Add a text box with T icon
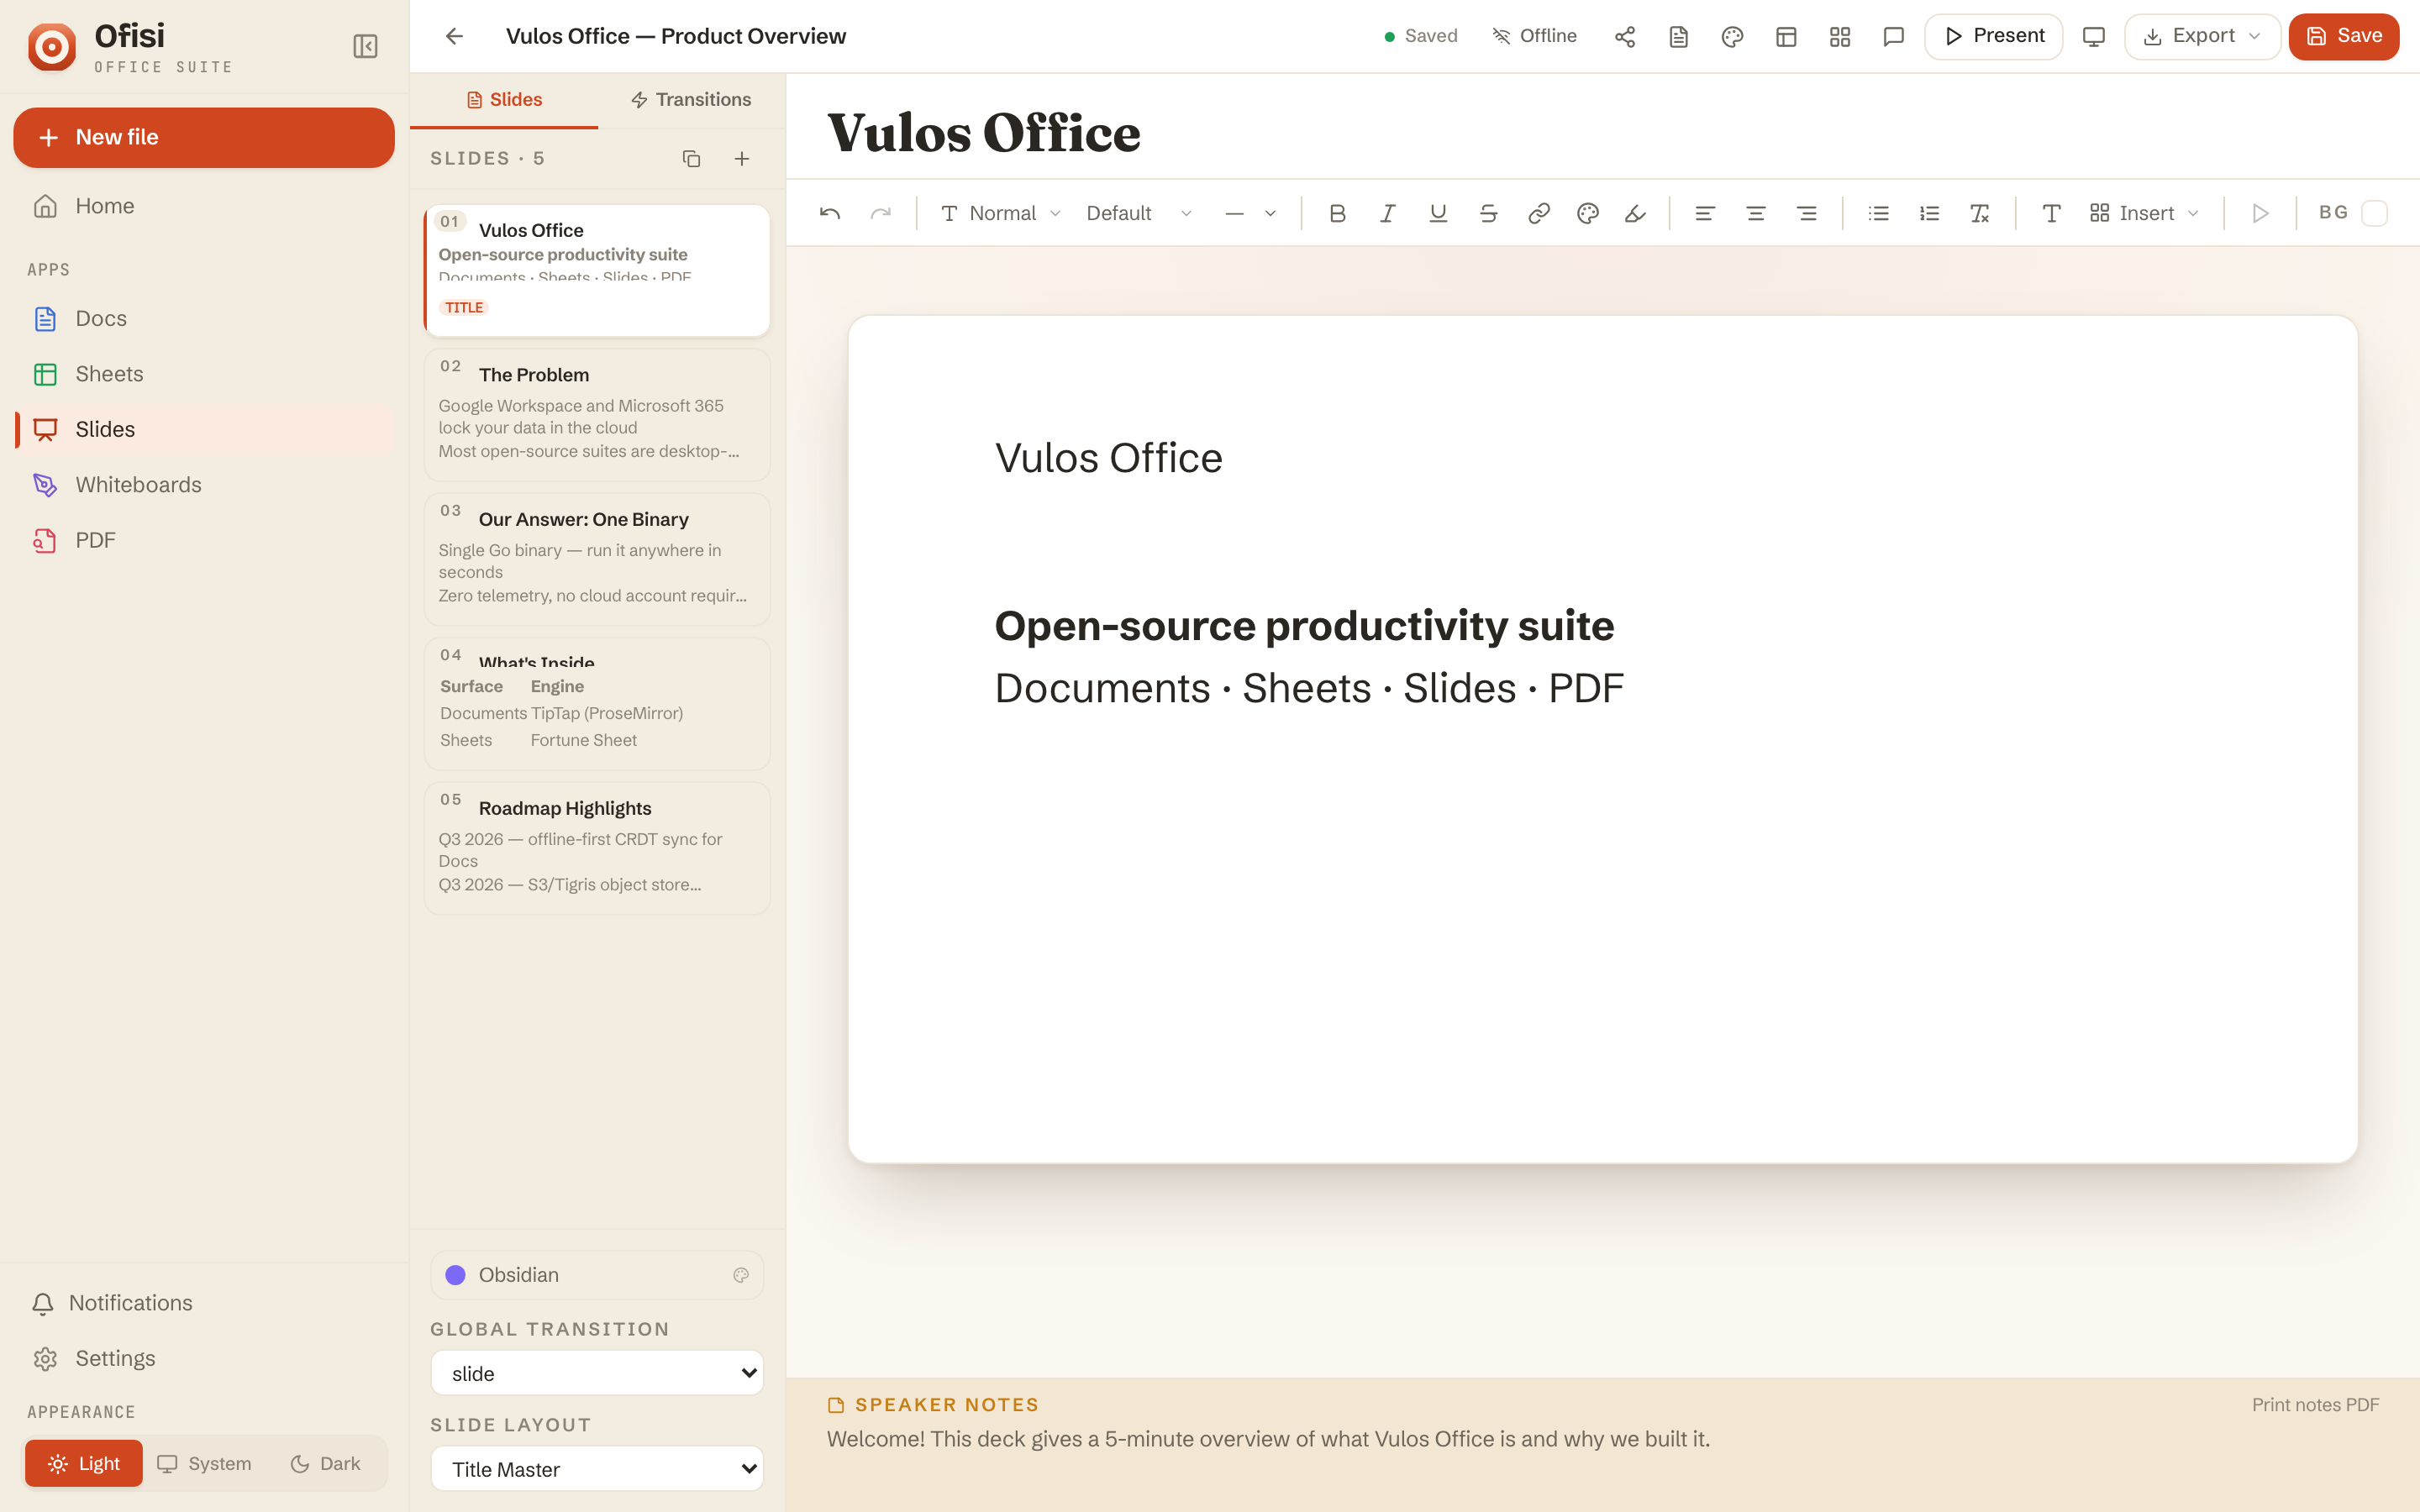Screen dimensions: 2420x1512 point(2051,213)
